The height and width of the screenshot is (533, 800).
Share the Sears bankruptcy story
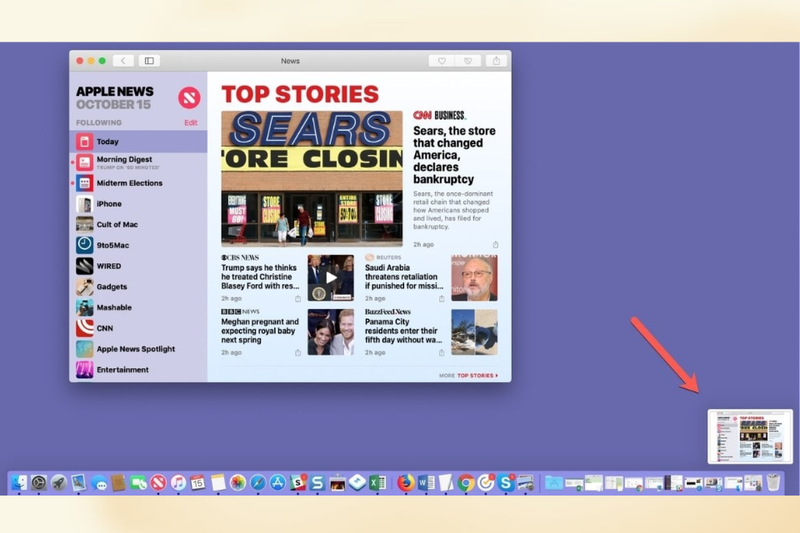click(x=495, y=245)
